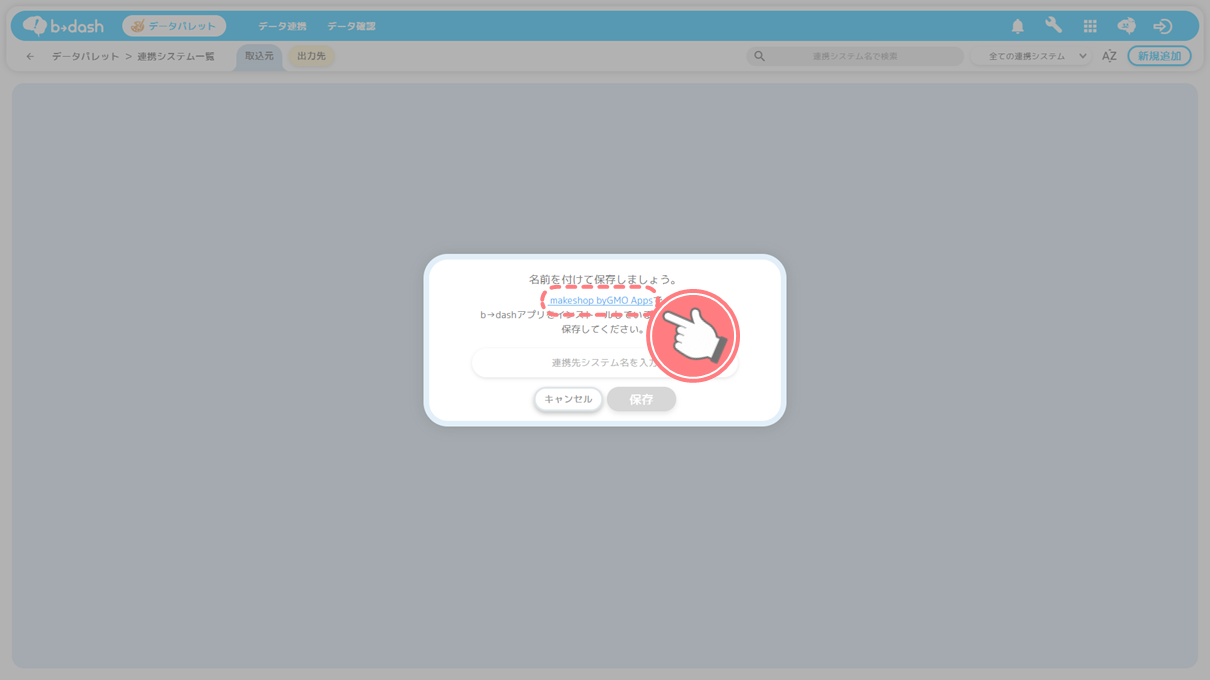Open the データ確認 menu

point(351,26)
